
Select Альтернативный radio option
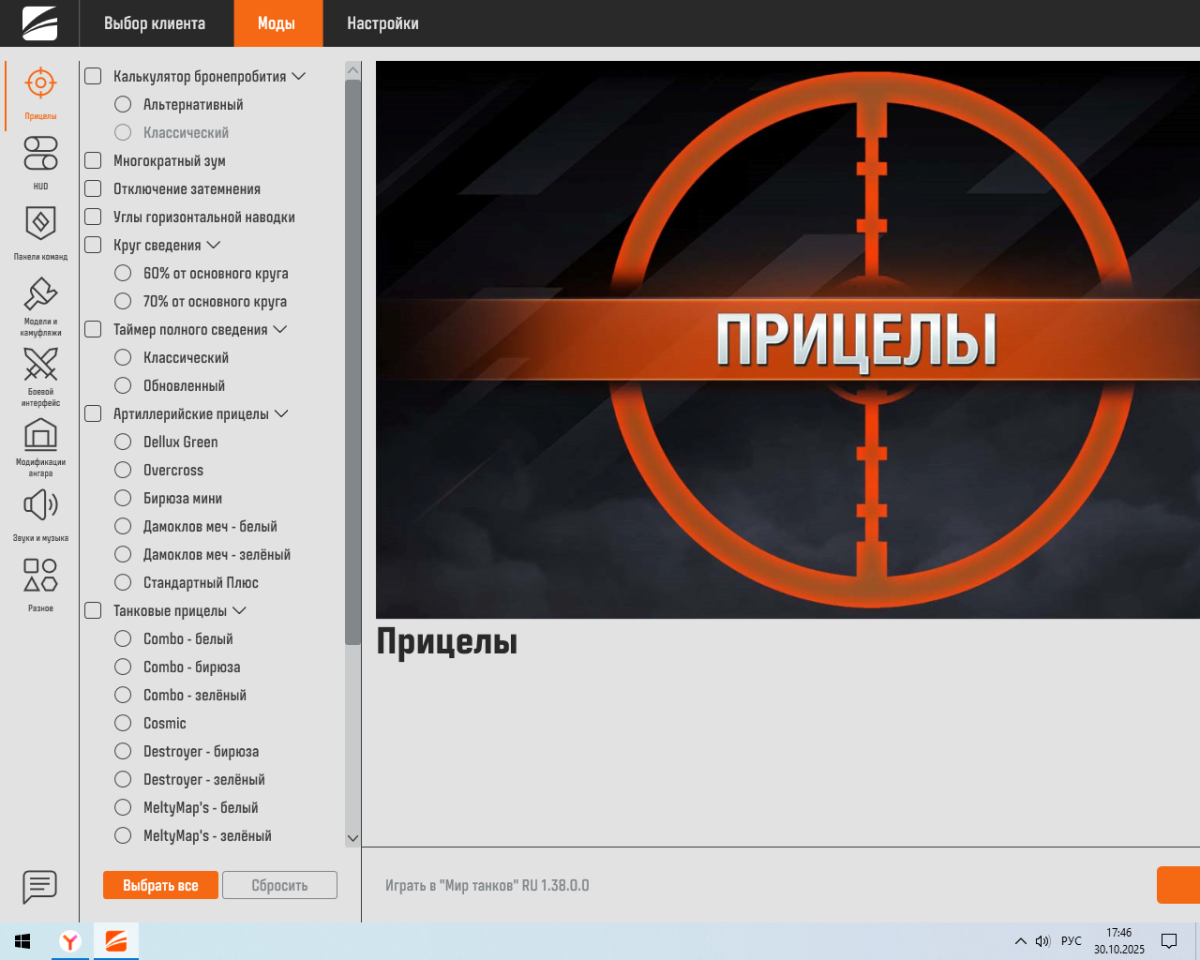123,104
